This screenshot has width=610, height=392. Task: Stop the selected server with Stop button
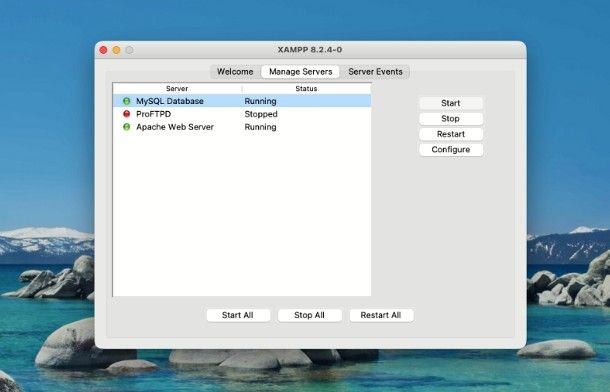[x=451, y=119]
